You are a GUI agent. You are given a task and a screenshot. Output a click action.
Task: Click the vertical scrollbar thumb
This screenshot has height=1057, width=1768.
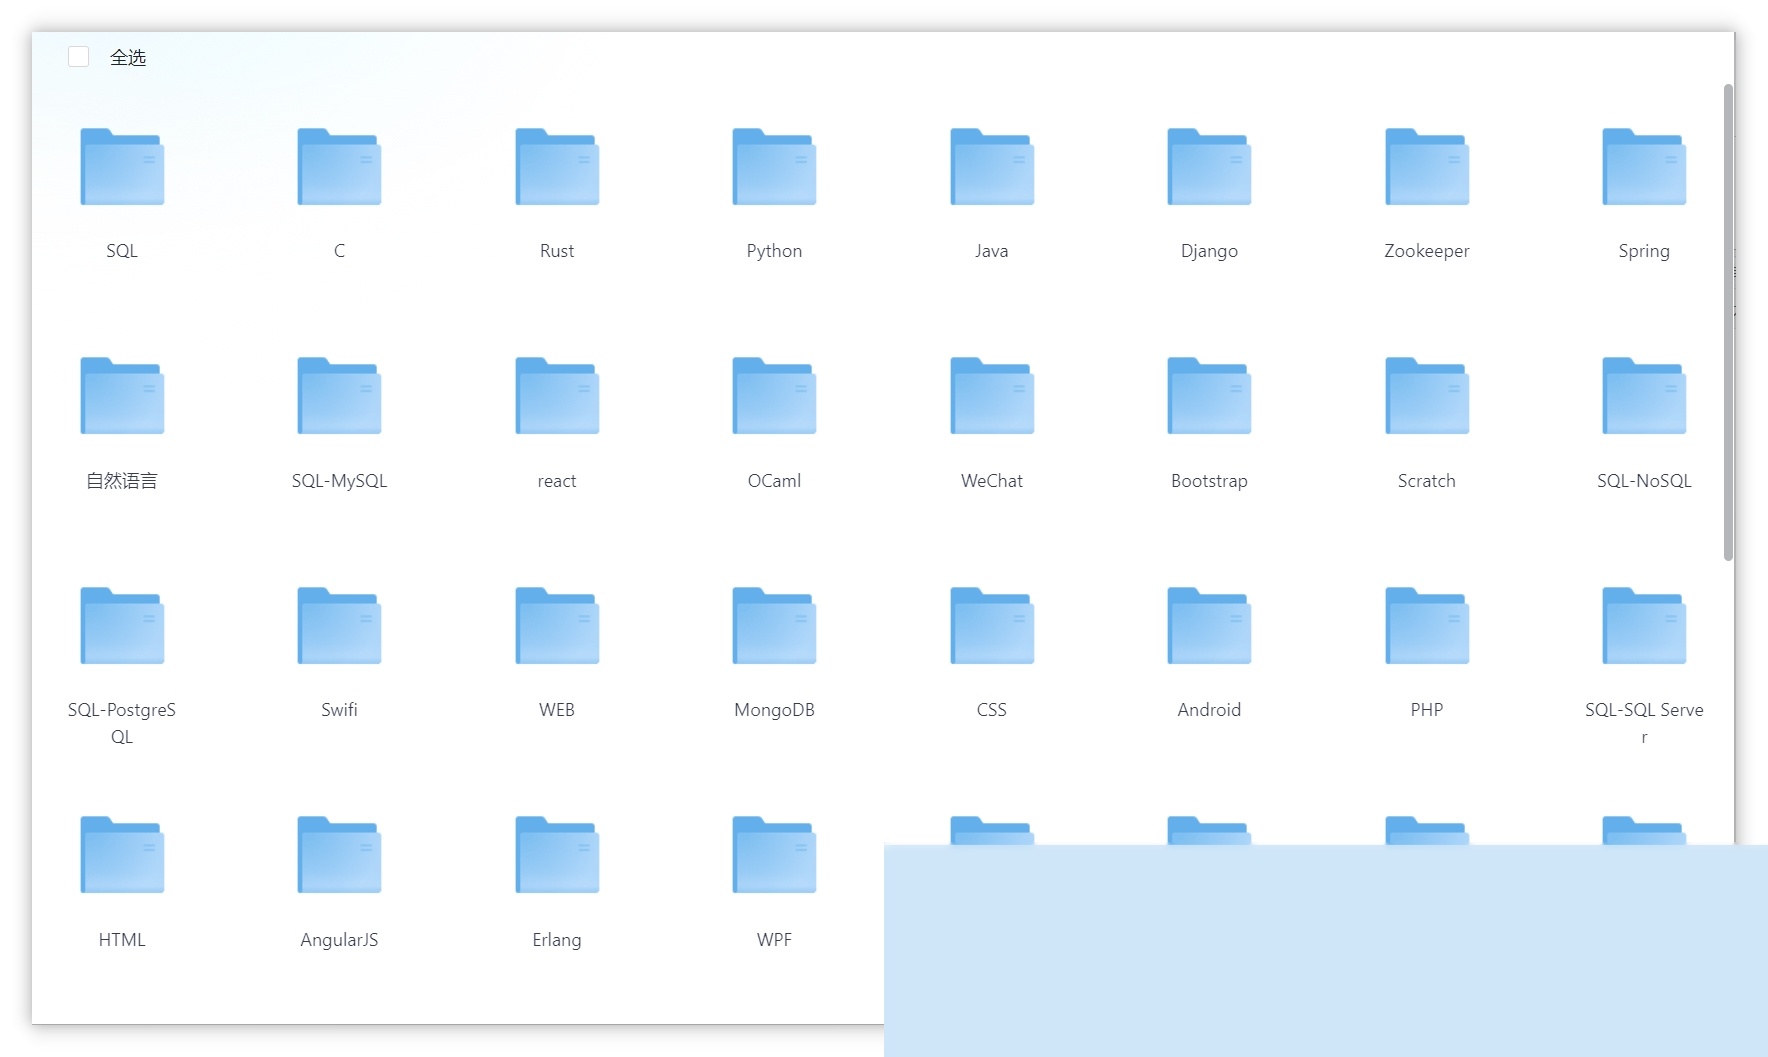tap(1728, 322)
